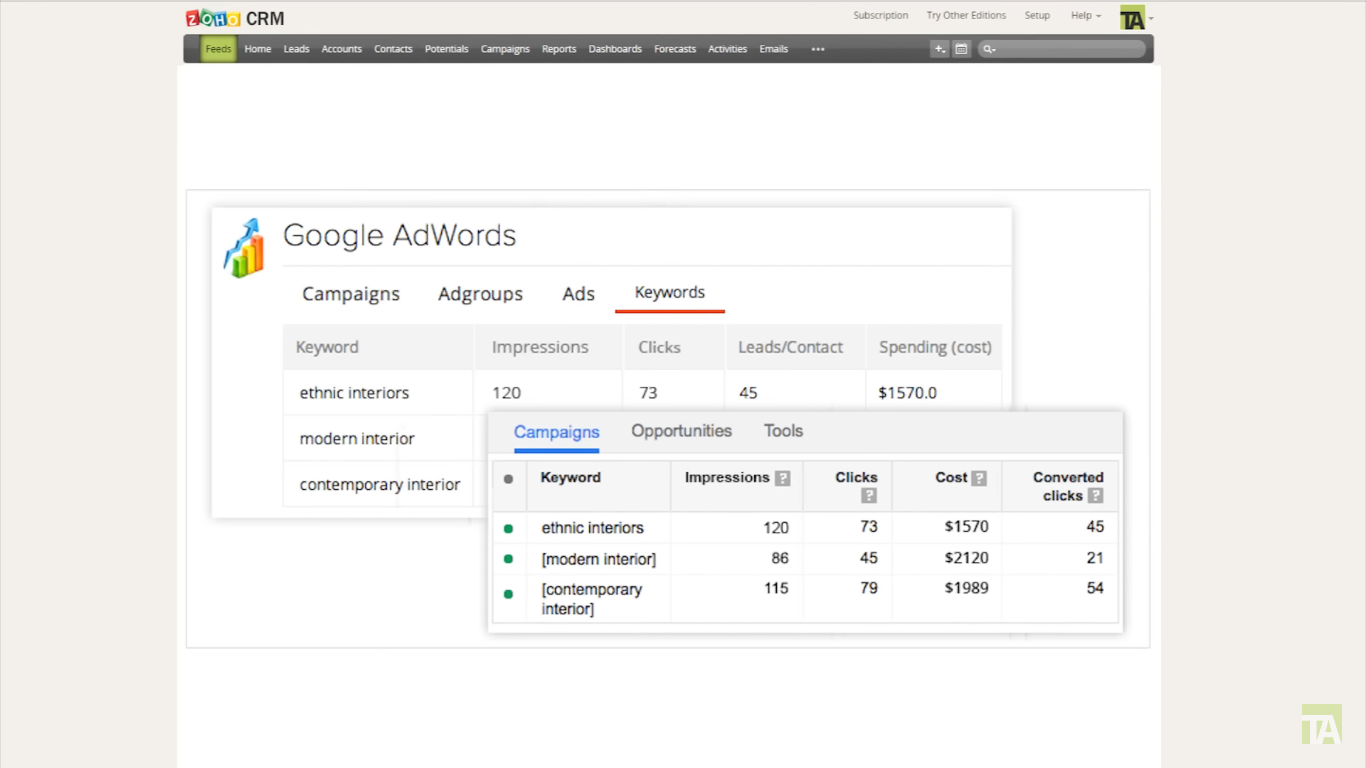Click help icon beside Converted clicks
1366x768 pixels.
pyautogui.click(x=1096, y=495)
